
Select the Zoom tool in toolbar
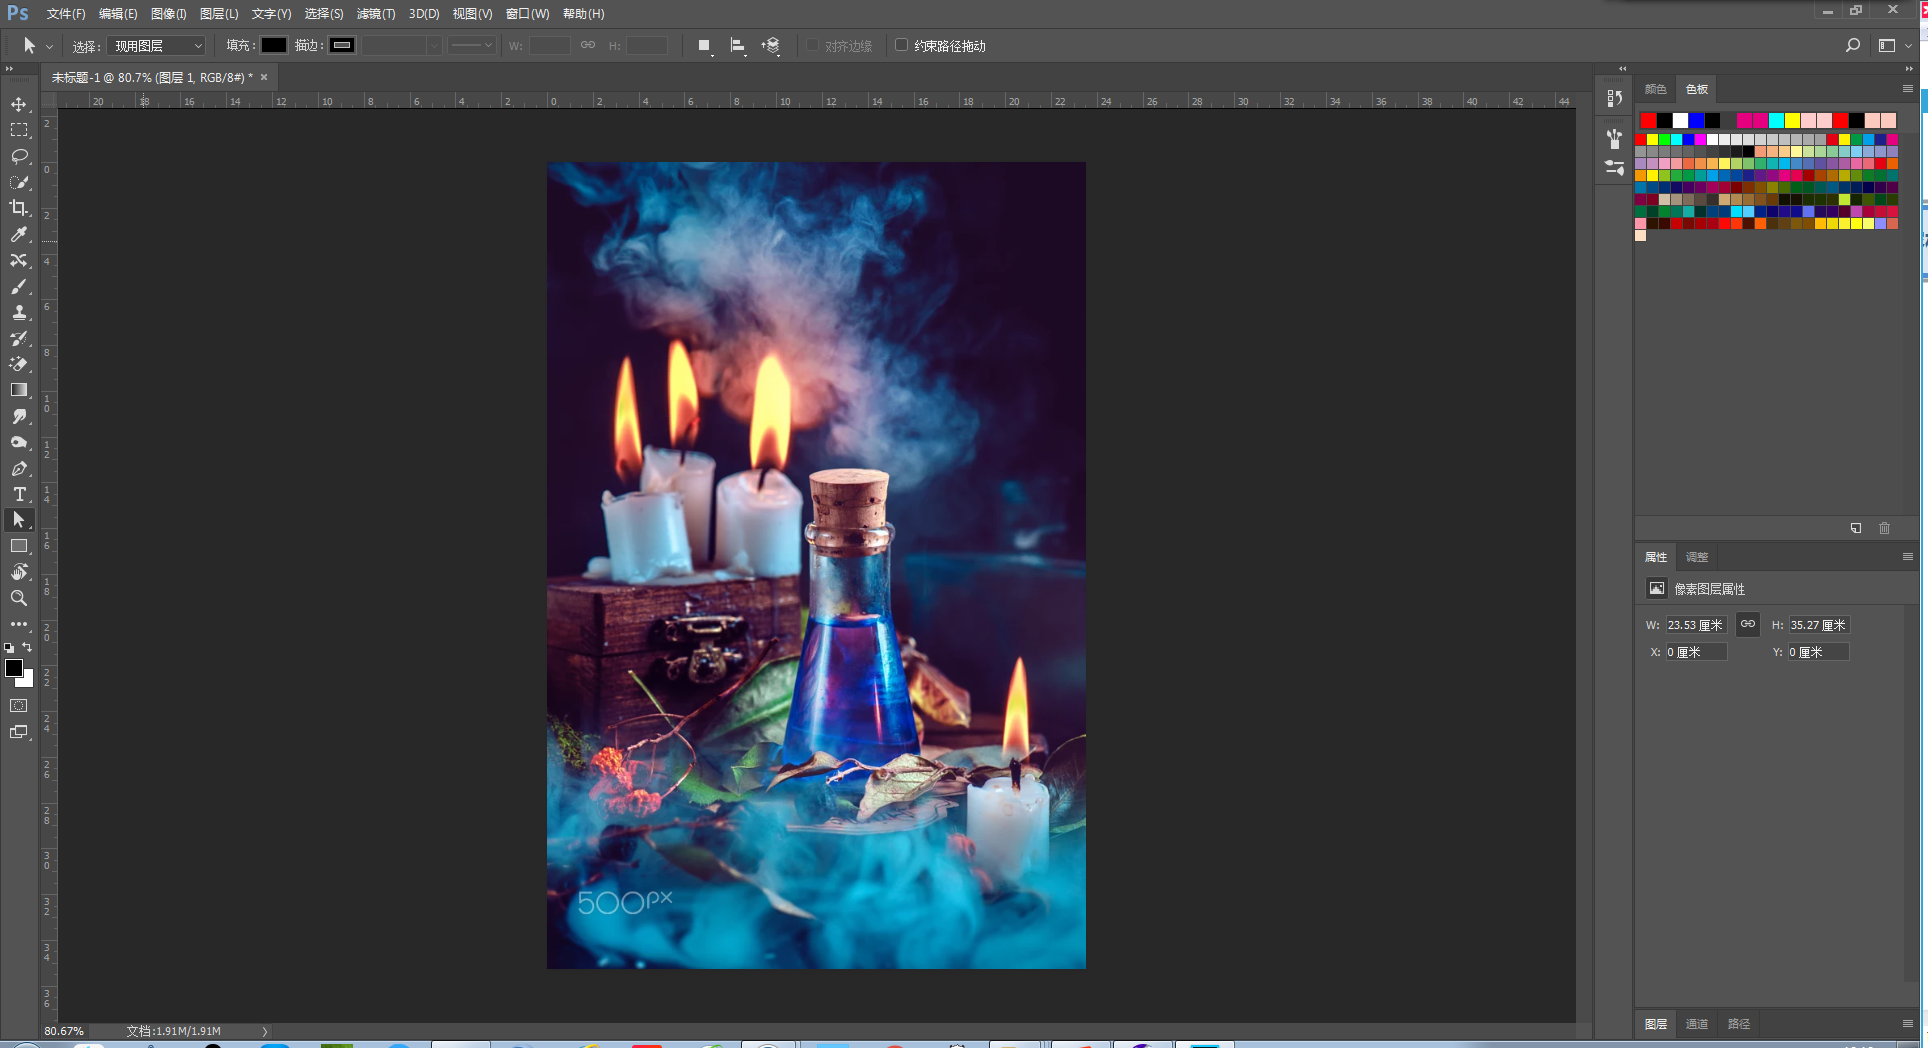pyautogui.click(x=19, y=598)
